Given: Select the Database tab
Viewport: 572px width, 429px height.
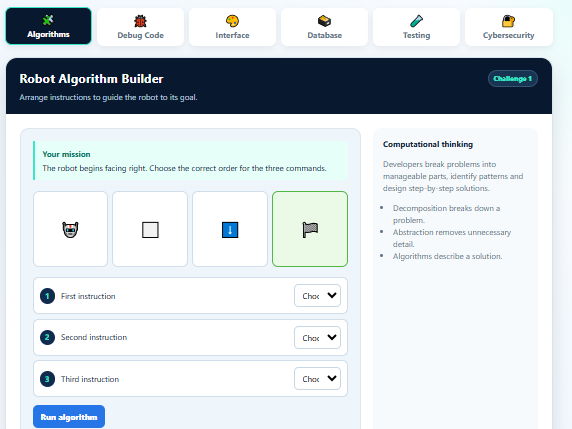Looking at the screenshot, I should point(324,27).
